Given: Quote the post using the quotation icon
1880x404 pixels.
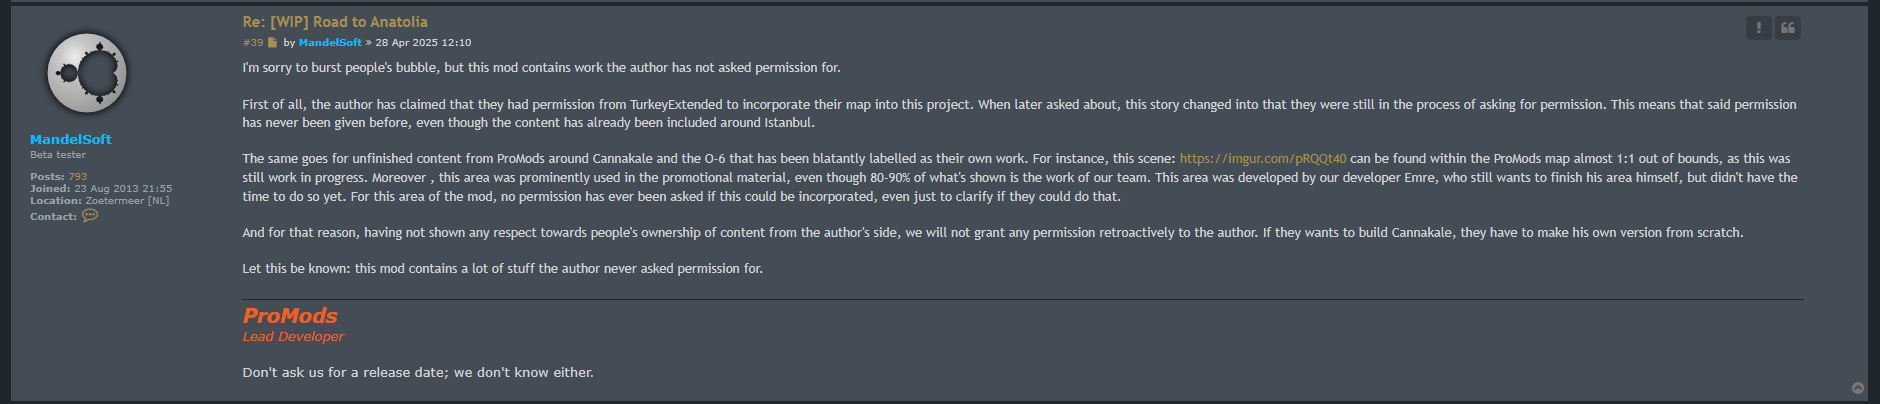Looking at the screenshot, I should (x=1788, y=28).
